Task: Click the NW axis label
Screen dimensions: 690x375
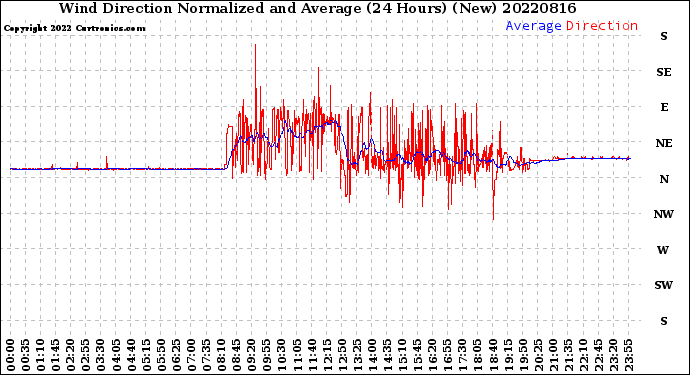Action: point(663,214)
